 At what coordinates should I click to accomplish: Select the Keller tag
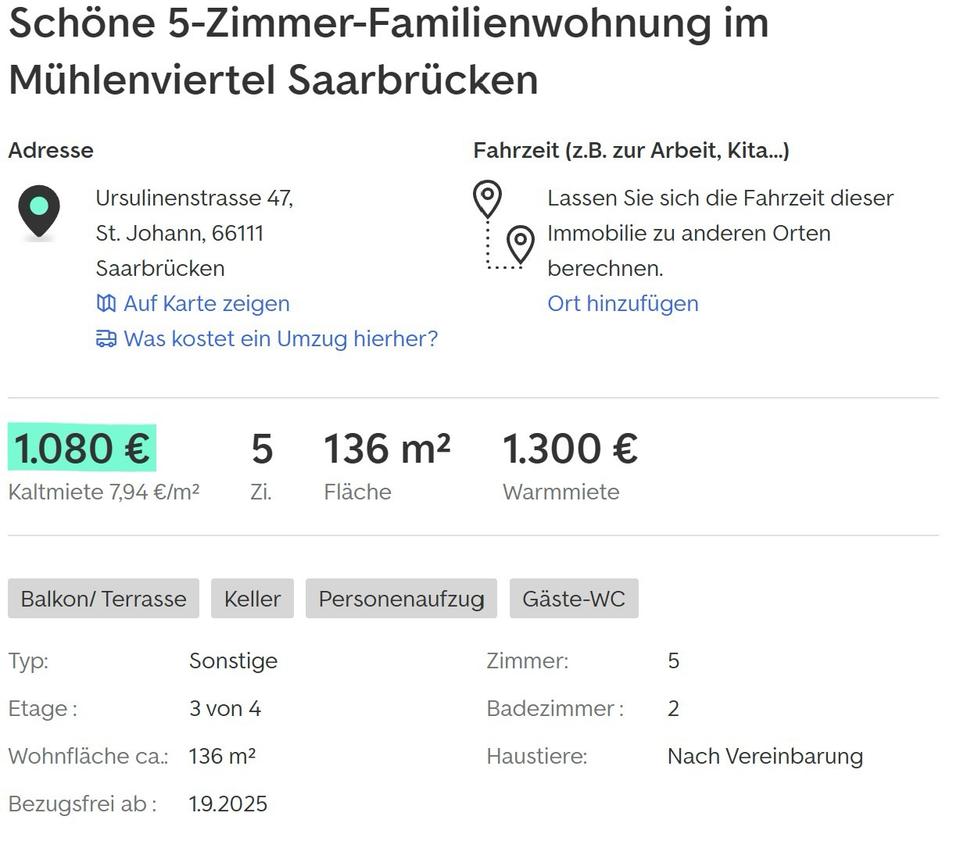point(252,599)
